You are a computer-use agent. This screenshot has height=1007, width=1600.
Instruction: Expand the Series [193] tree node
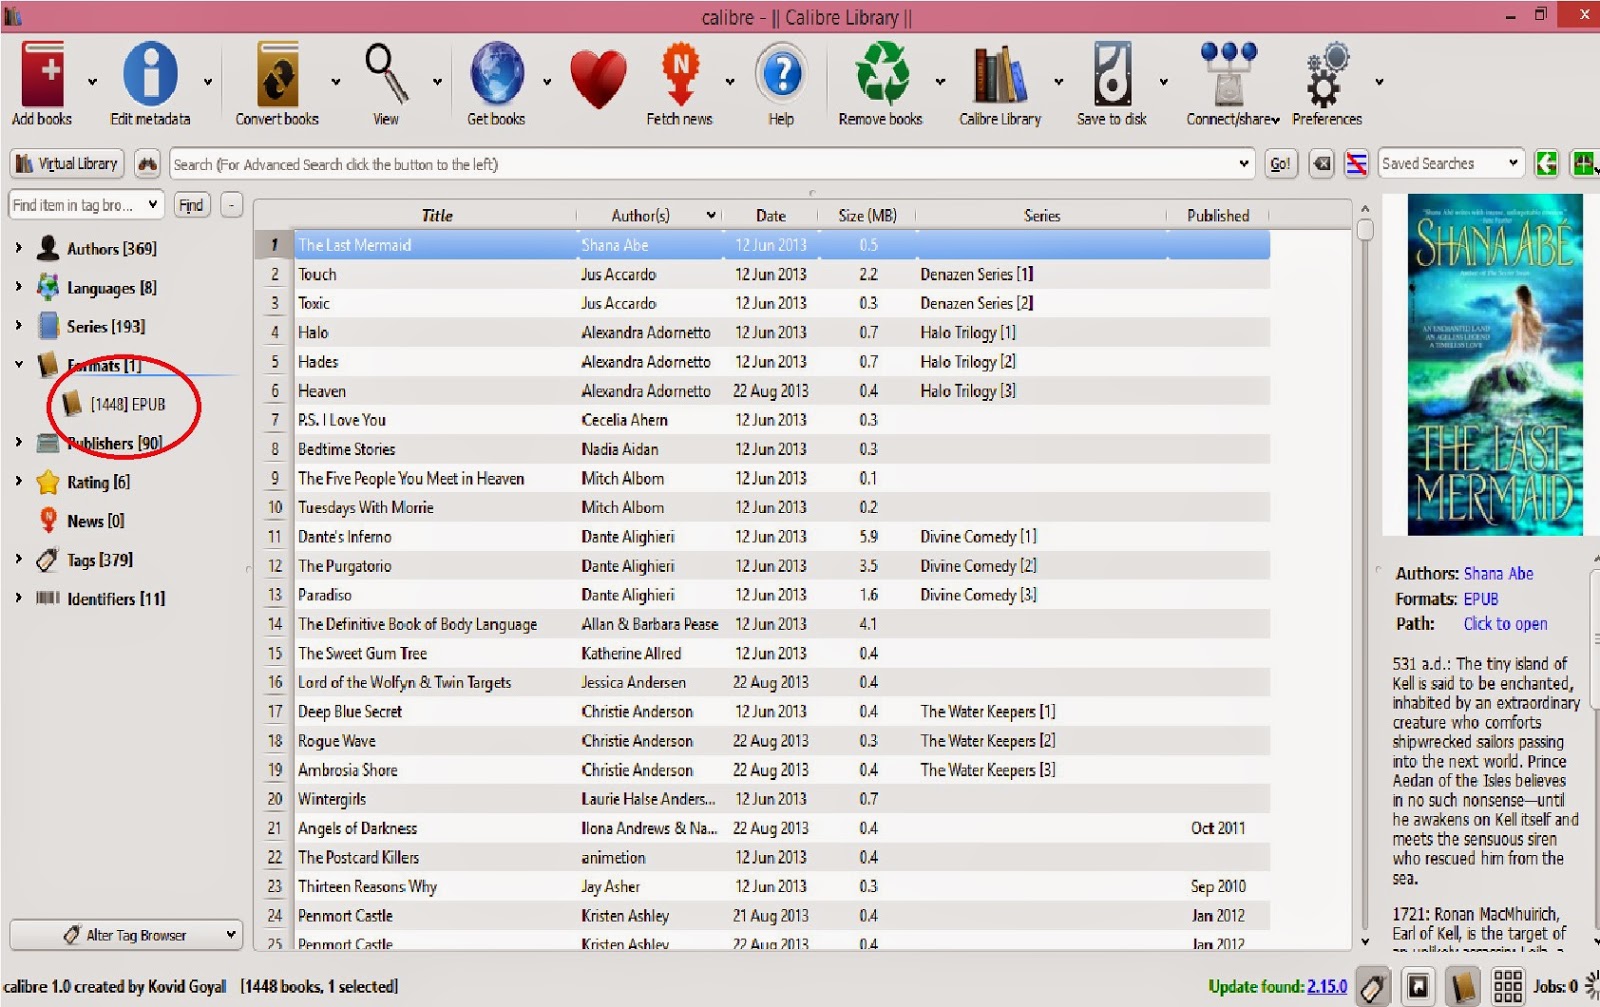click(x=18, y=325)
